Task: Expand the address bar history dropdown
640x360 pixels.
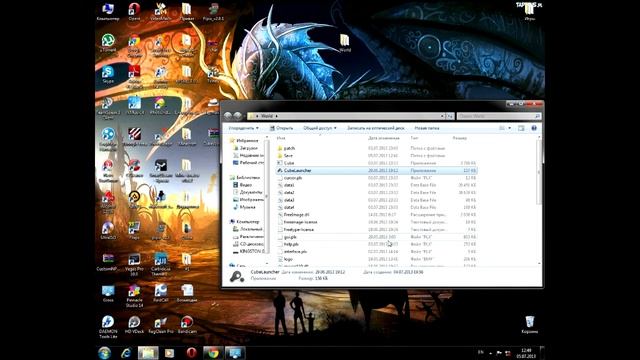Action: [442, 116]
